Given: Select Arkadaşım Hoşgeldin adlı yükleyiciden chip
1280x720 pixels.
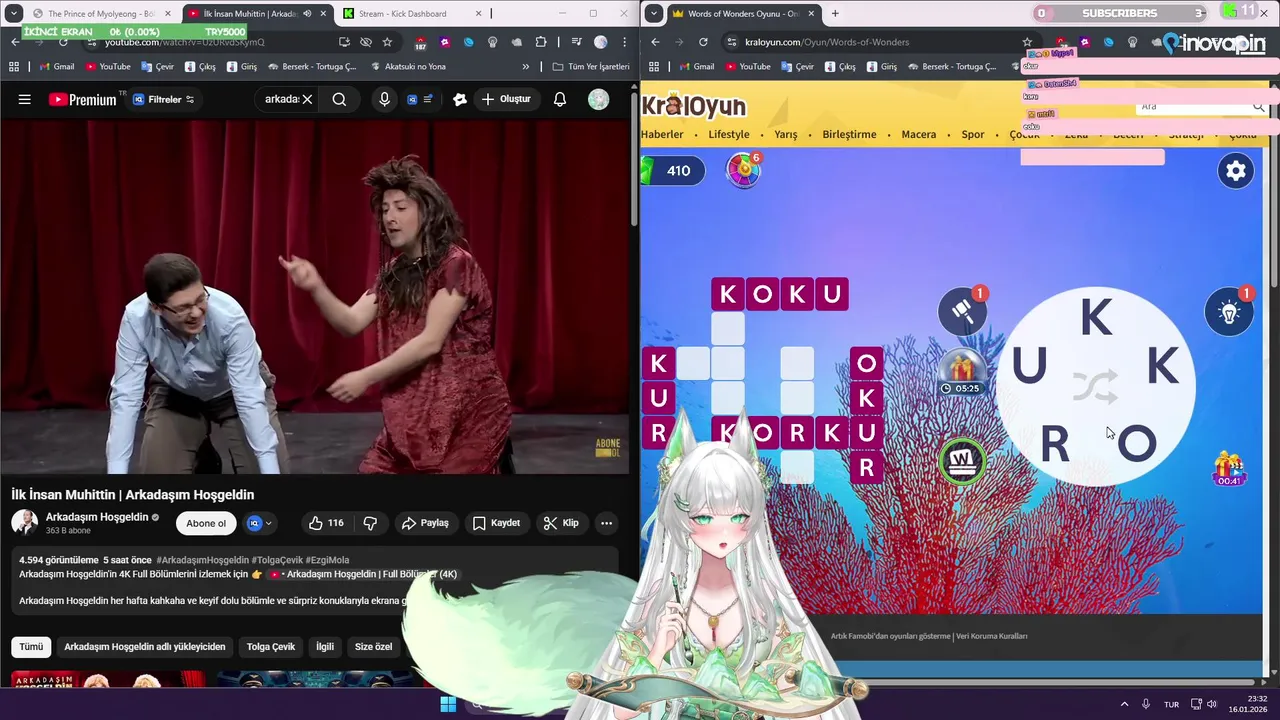Looking at the screenshot, I should (145, 647).
